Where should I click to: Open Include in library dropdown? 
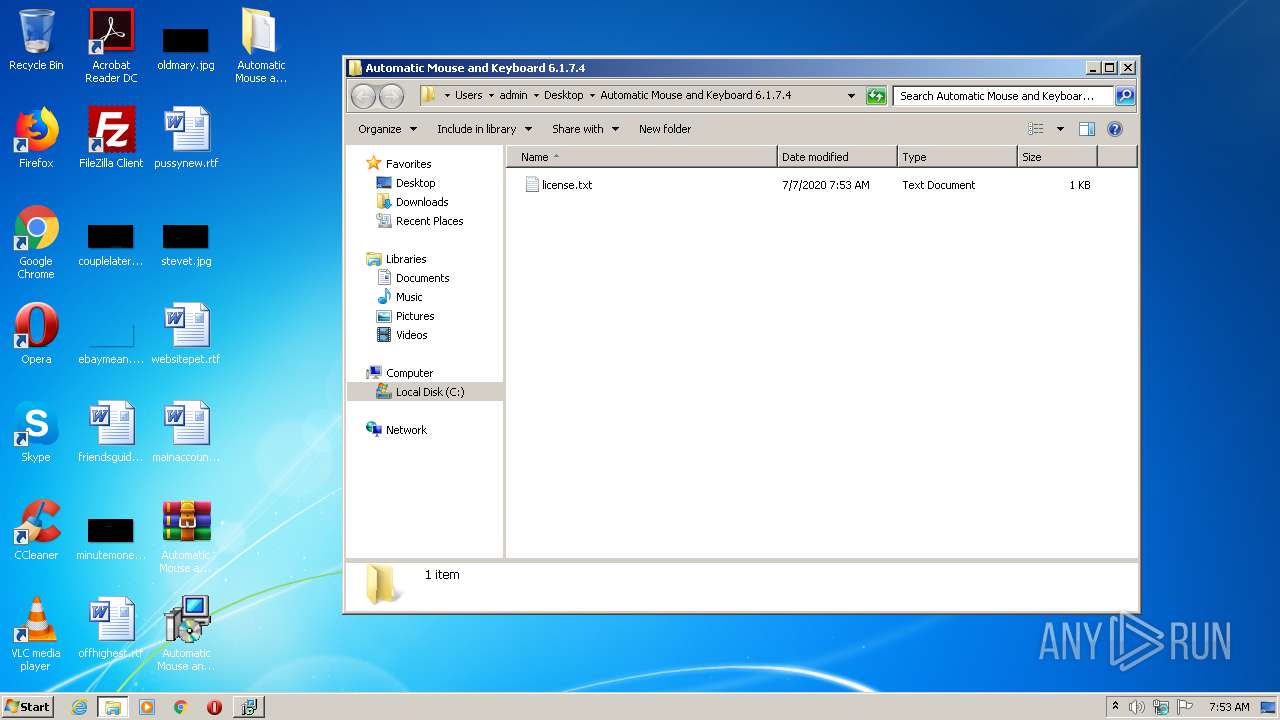484,129
